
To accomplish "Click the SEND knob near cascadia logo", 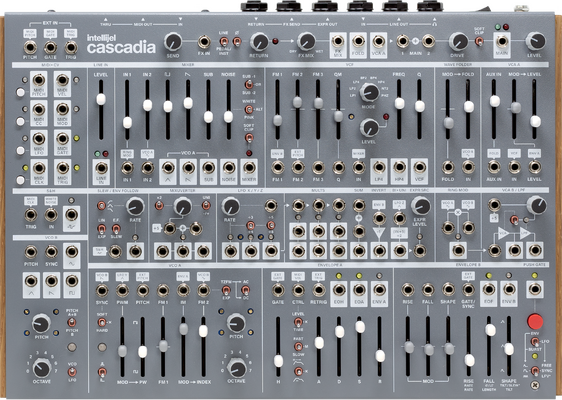I will 173,42.
